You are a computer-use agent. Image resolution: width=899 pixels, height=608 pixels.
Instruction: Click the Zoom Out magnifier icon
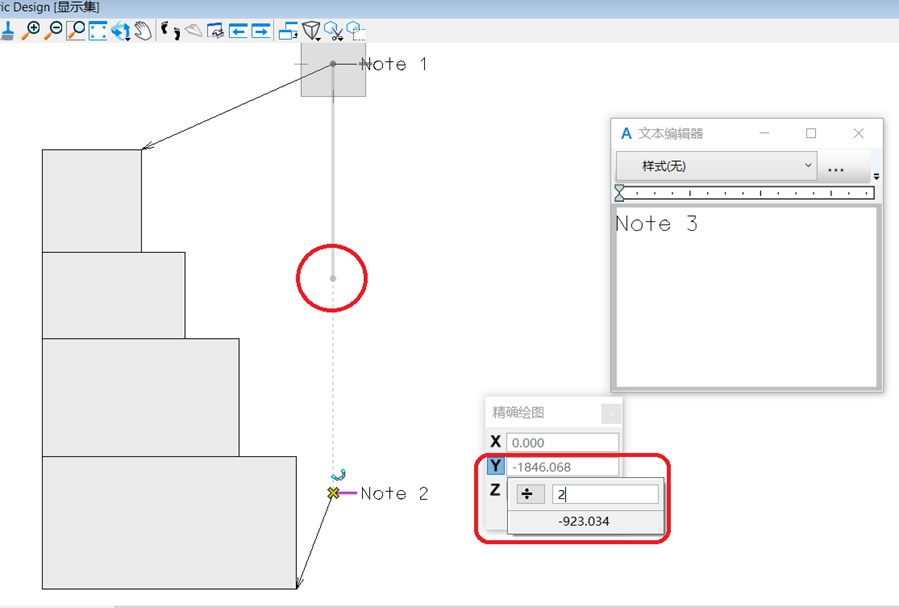53,31
